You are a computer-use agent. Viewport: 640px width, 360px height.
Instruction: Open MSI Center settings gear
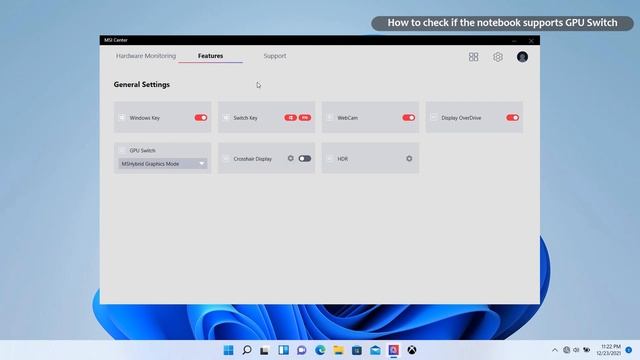click(498, 57)
